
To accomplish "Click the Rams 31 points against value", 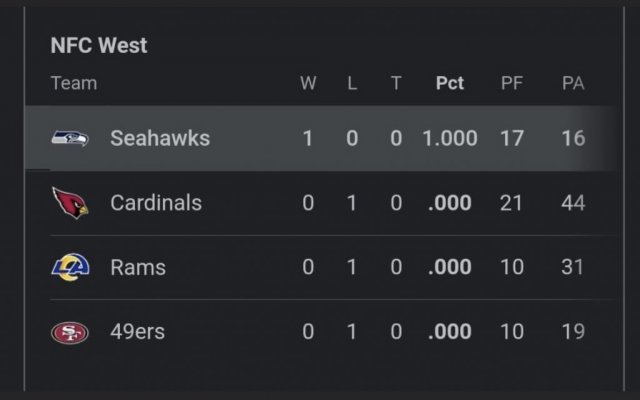I will coord(572,267).
